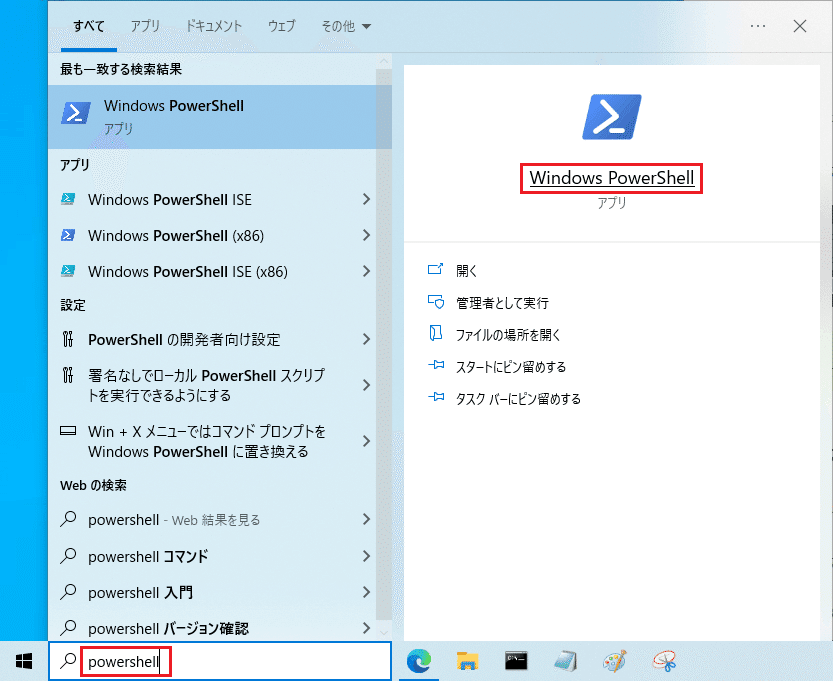This screenshot has height=681, width=833.
Task: Expand powershell Web 結果を見る arrow
Action: click(366, 519)
